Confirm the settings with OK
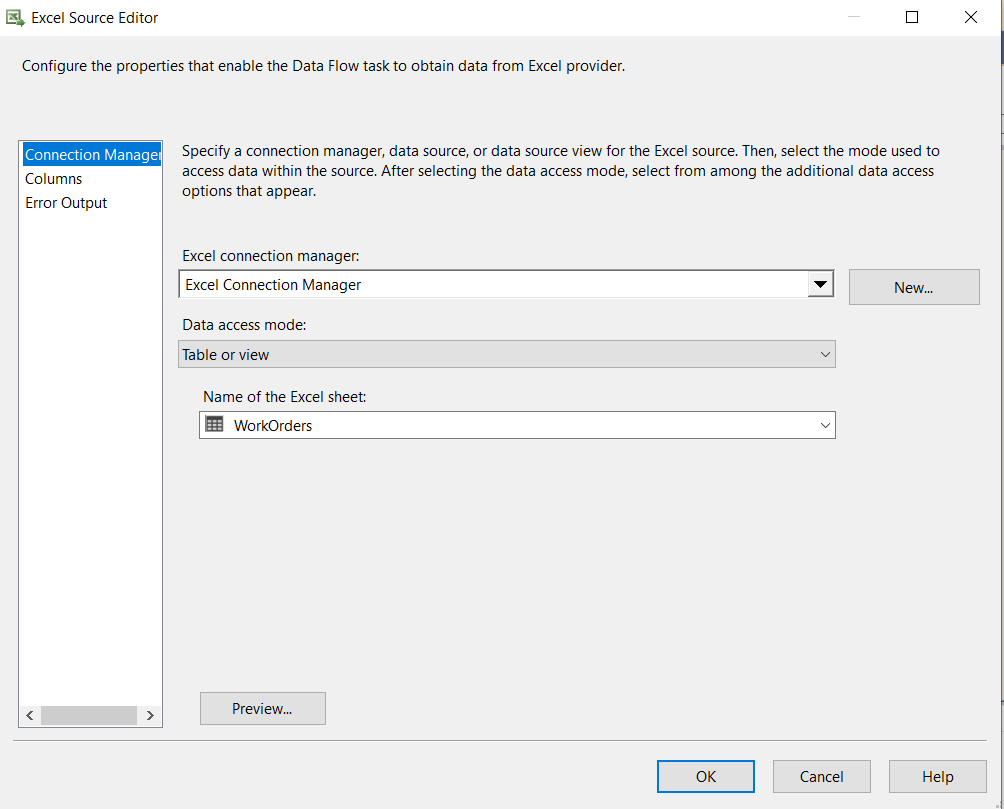Image resolution: width=1004 pixels, height=809 pixels. tap(705, 776)
